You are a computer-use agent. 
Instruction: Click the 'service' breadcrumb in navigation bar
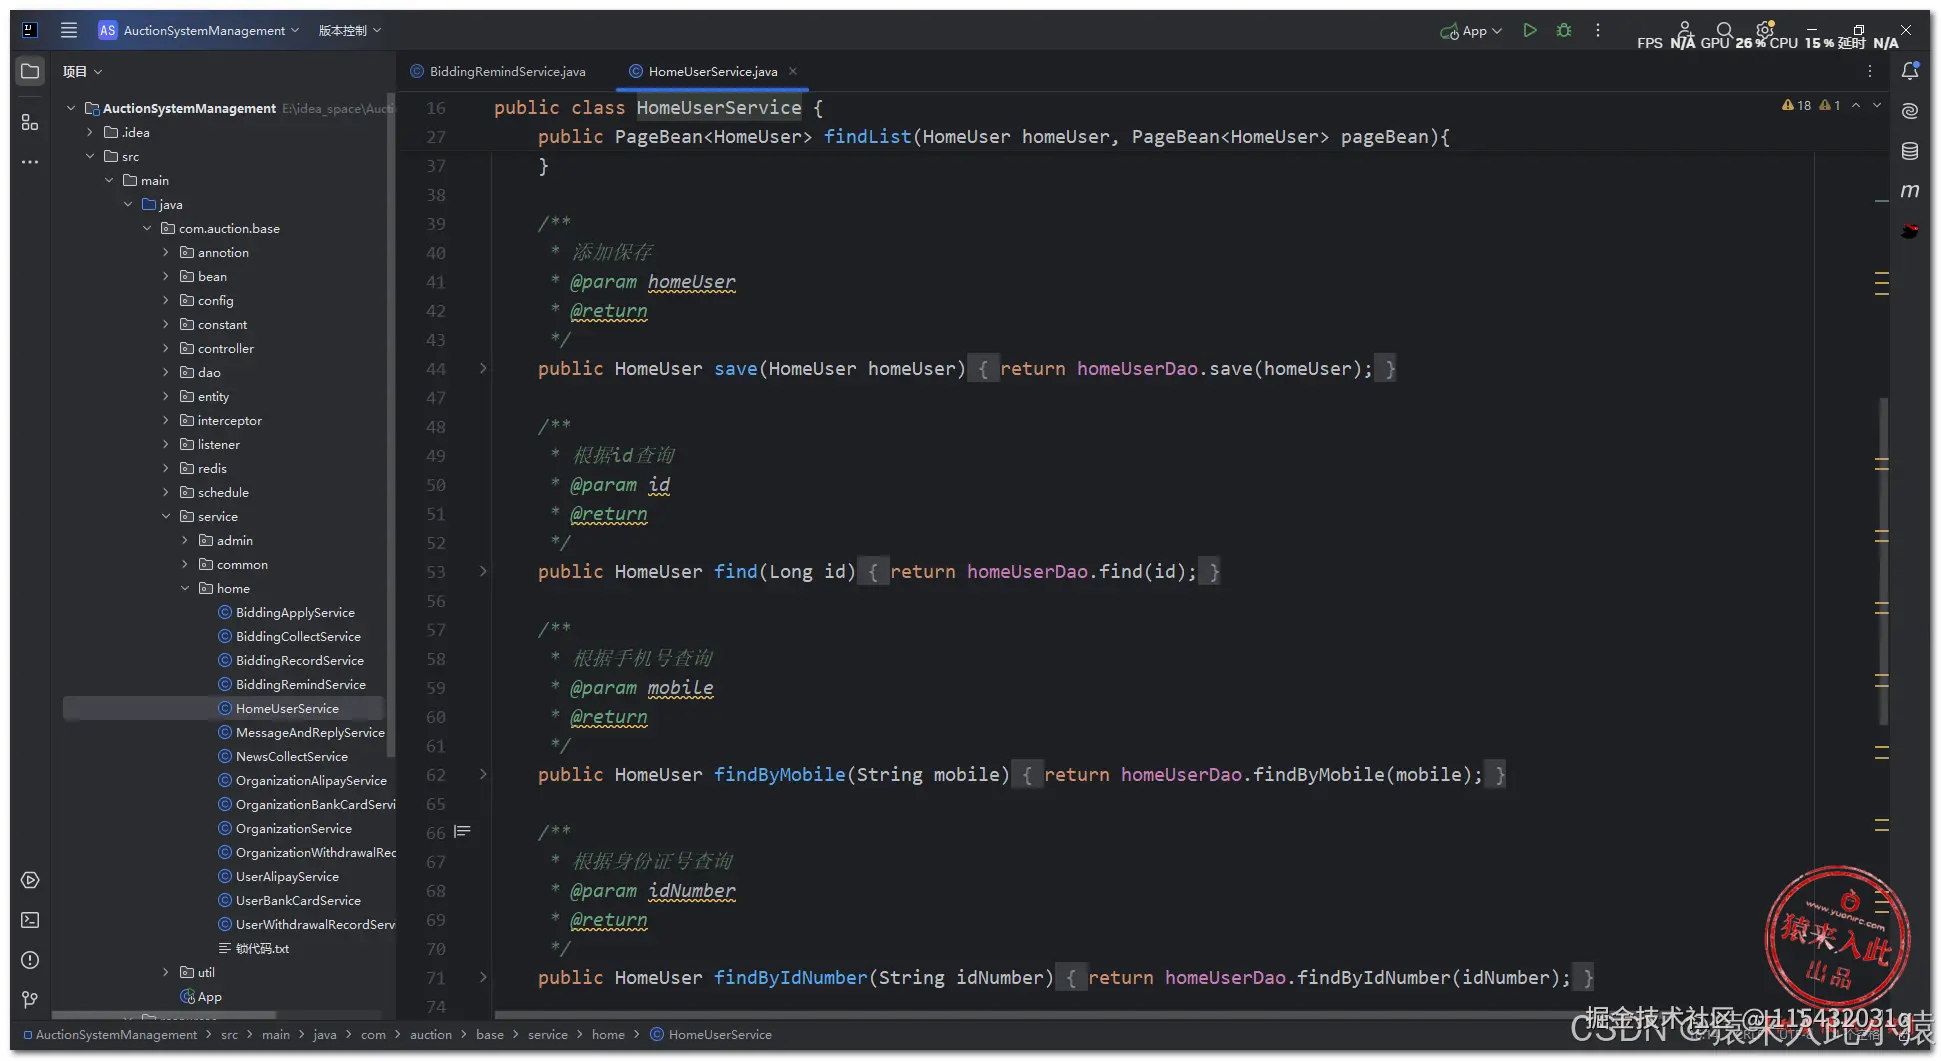click(x=547, y=1034)
